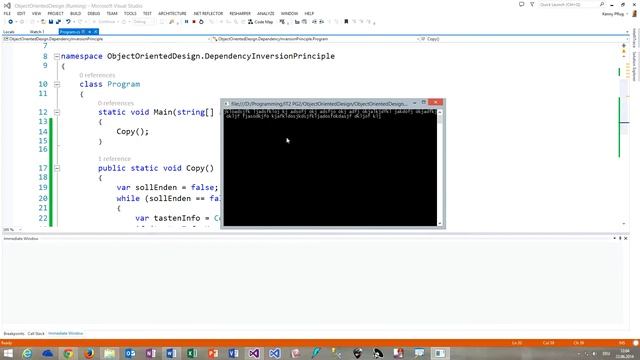Image resolution: width=640 pixels, height=360 pixels.
Task: Click the notifications filter flag icon
Action: click(x=532, y=4)
